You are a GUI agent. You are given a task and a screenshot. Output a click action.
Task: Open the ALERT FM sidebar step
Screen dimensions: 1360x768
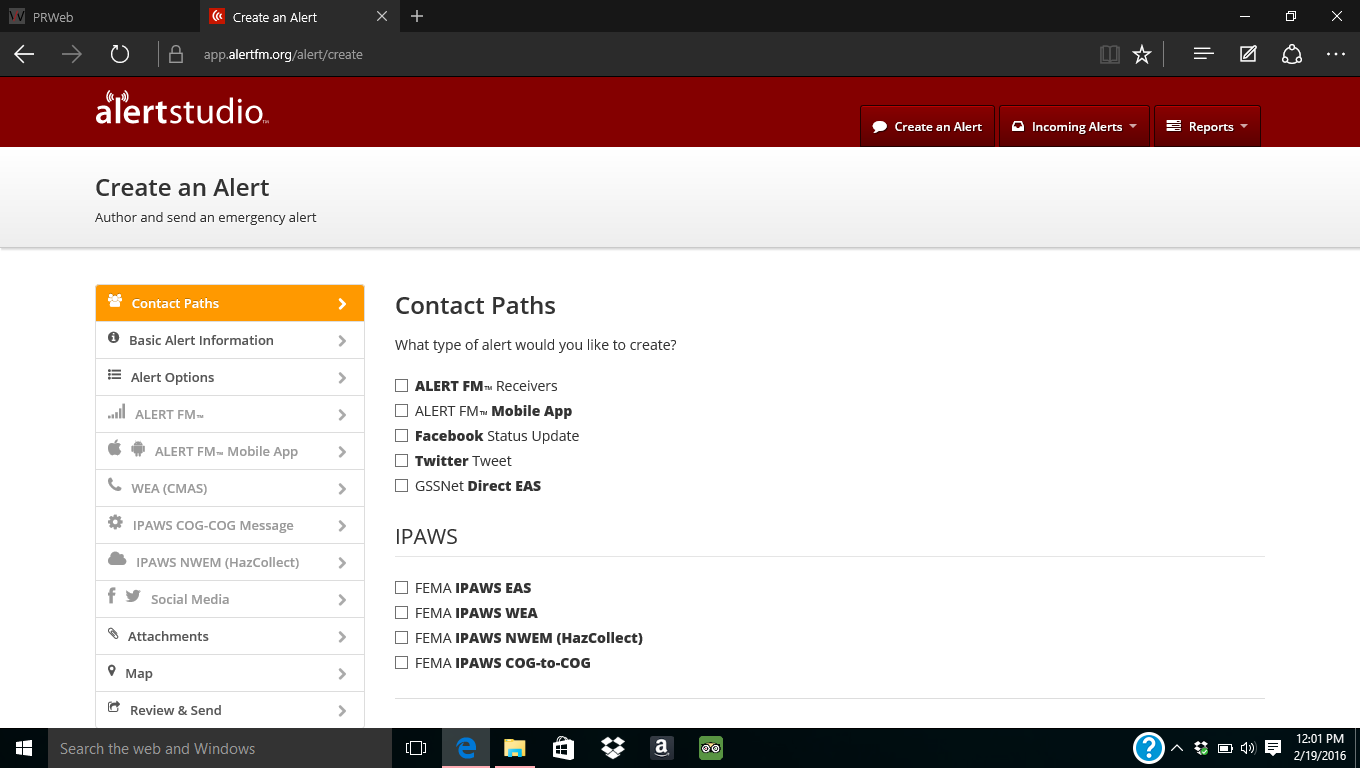(230, 414)
